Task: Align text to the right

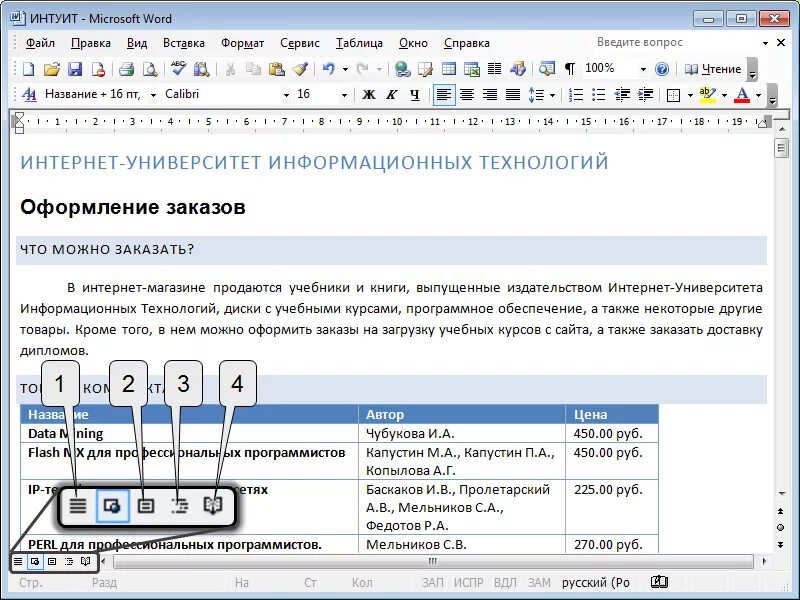Action: 490,95
